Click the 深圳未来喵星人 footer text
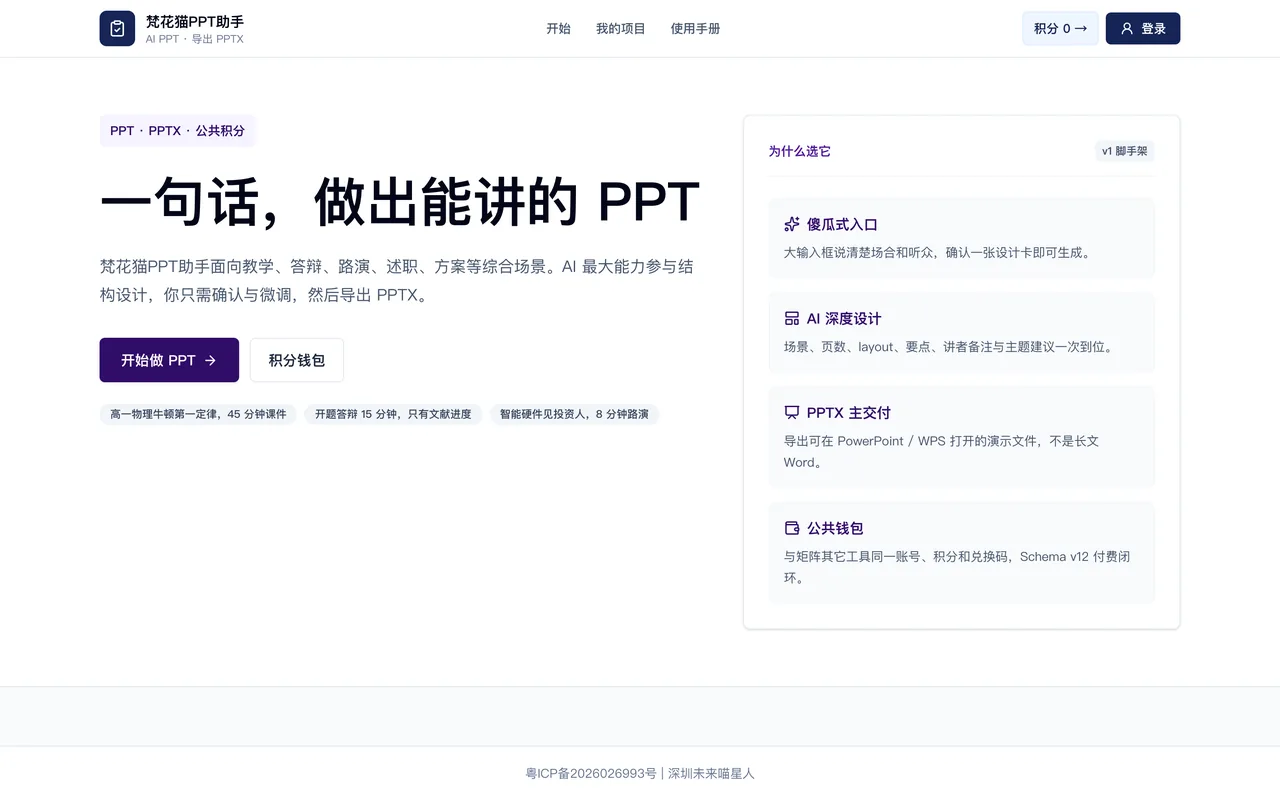1280x800 pixels. 711,773
